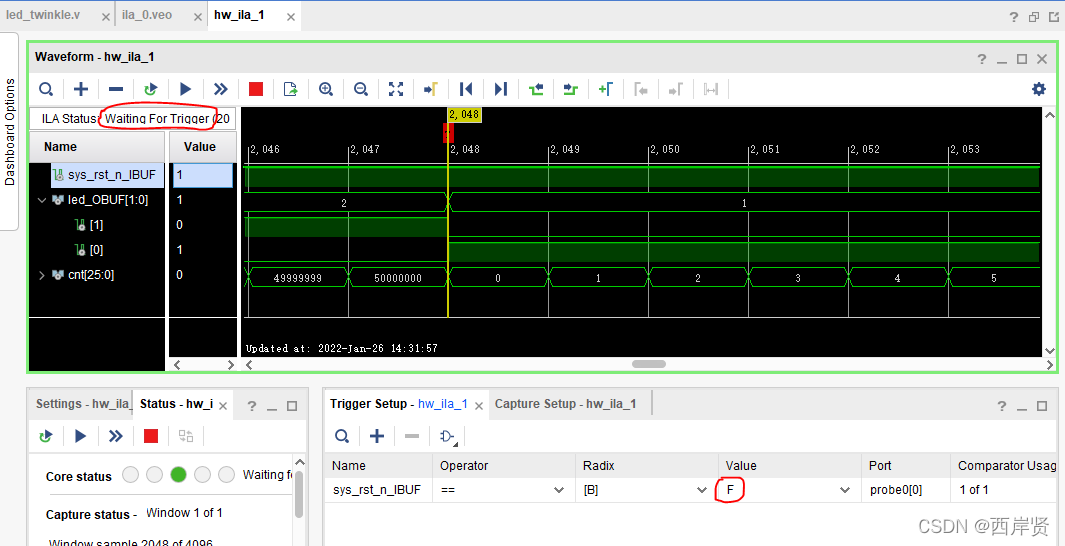1065x546 pixels.
Task: Jump to the end of the waveform
Action: point(501,89)
